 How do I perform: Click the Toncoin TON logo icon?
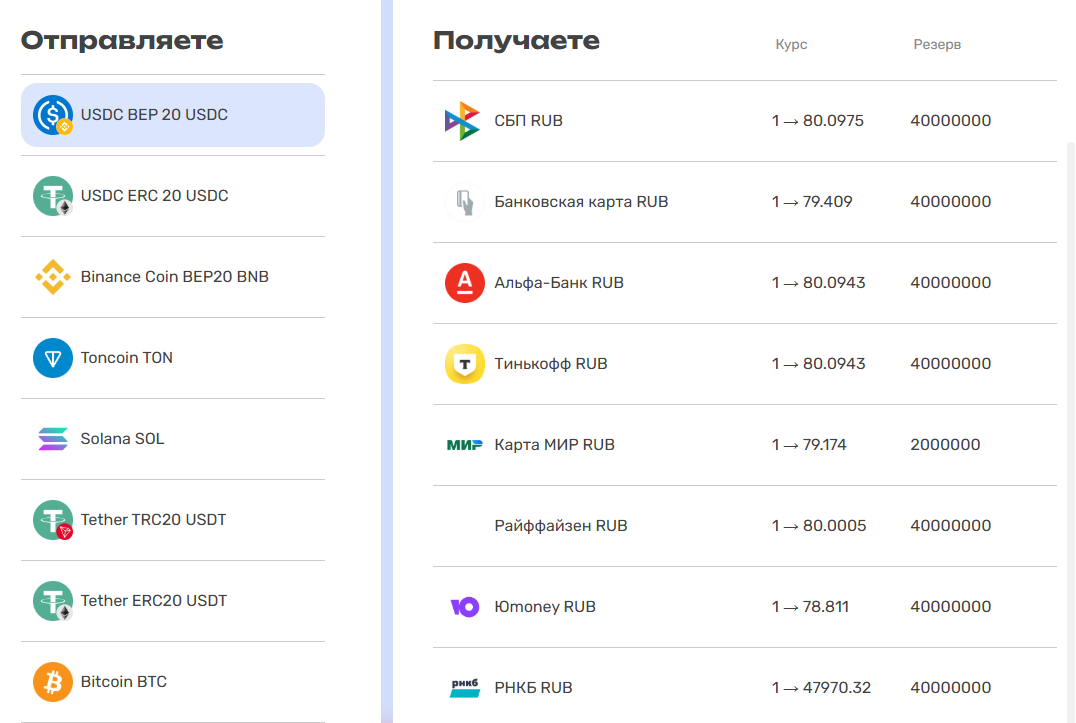52,358
